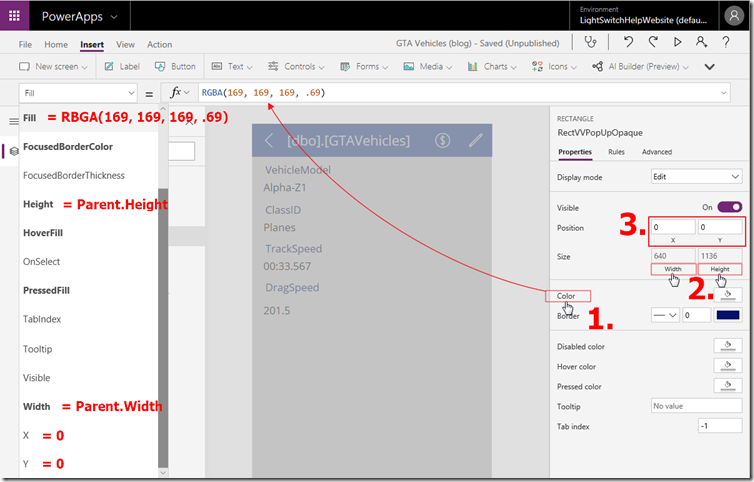Select HoverFill in property list
The width and height of the screenshot is (754, 482).
[43, 233]
